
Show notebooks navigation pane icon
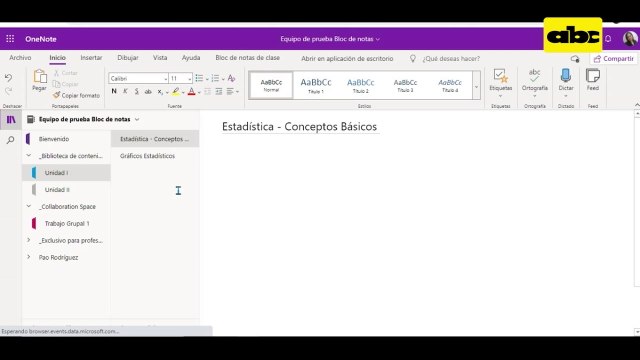pos(11,120)
